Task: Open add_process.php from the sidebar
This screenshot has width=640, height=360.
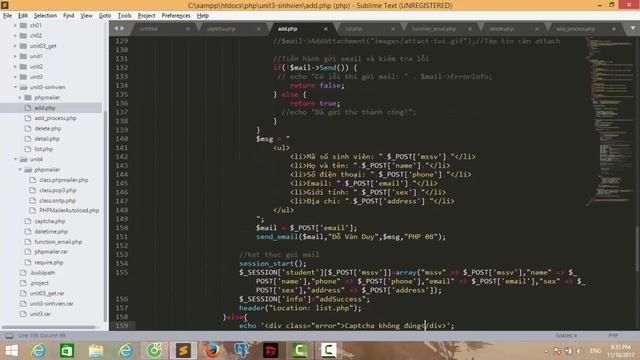Action: (x=55, y=118)
